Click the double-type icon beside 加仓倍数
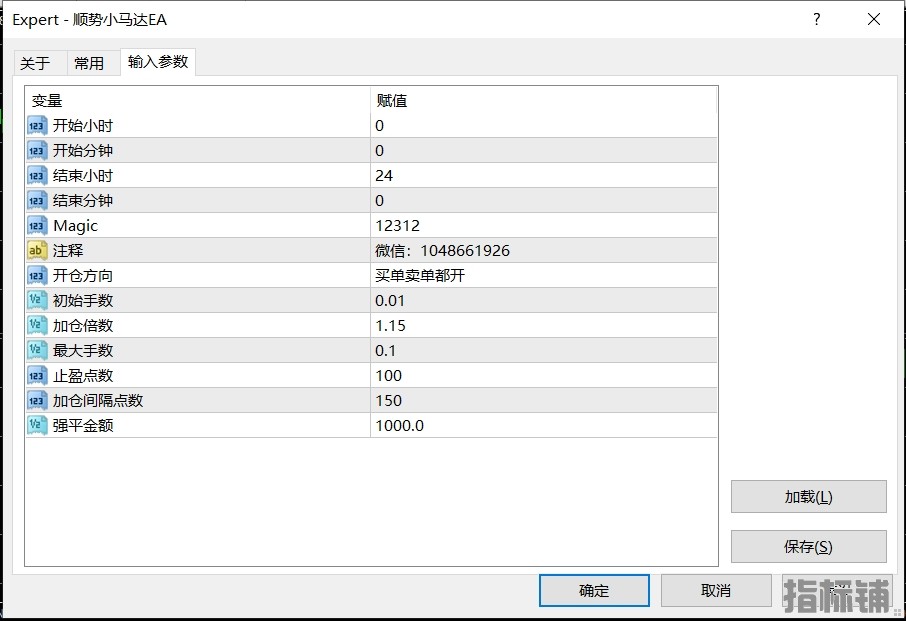The height and width of the screenshot is (621, 906). click(x=37, y=325)
